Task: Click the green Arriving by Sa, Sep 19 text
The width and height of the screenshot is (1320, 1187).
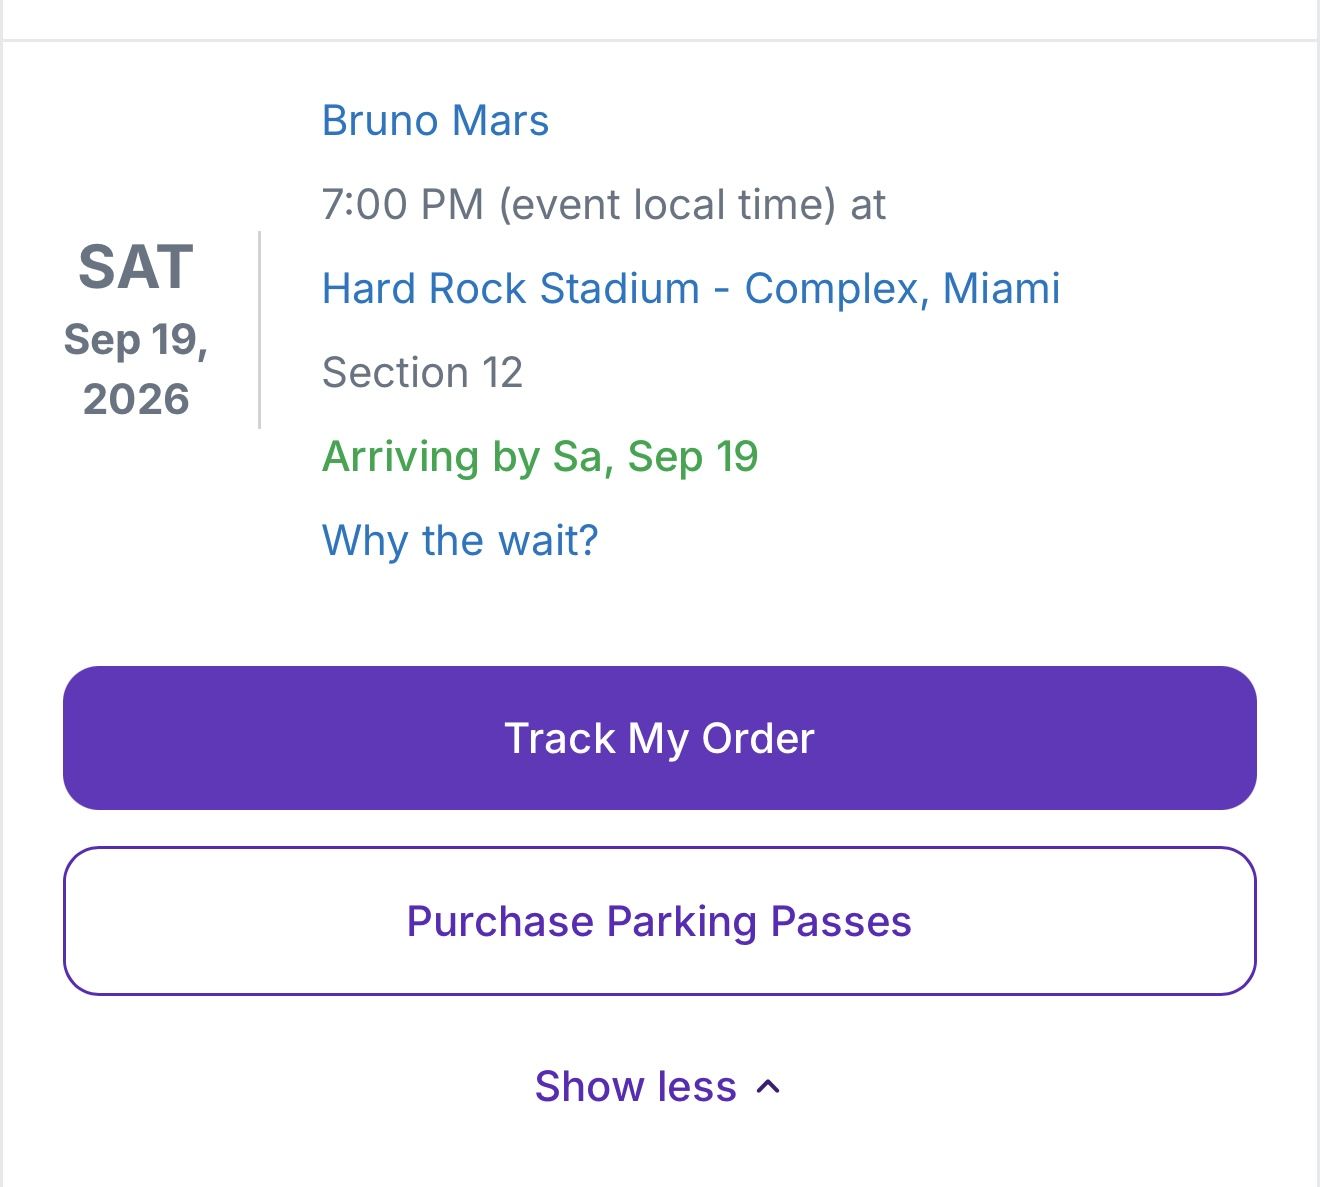Action: click(x=540, y=457)
